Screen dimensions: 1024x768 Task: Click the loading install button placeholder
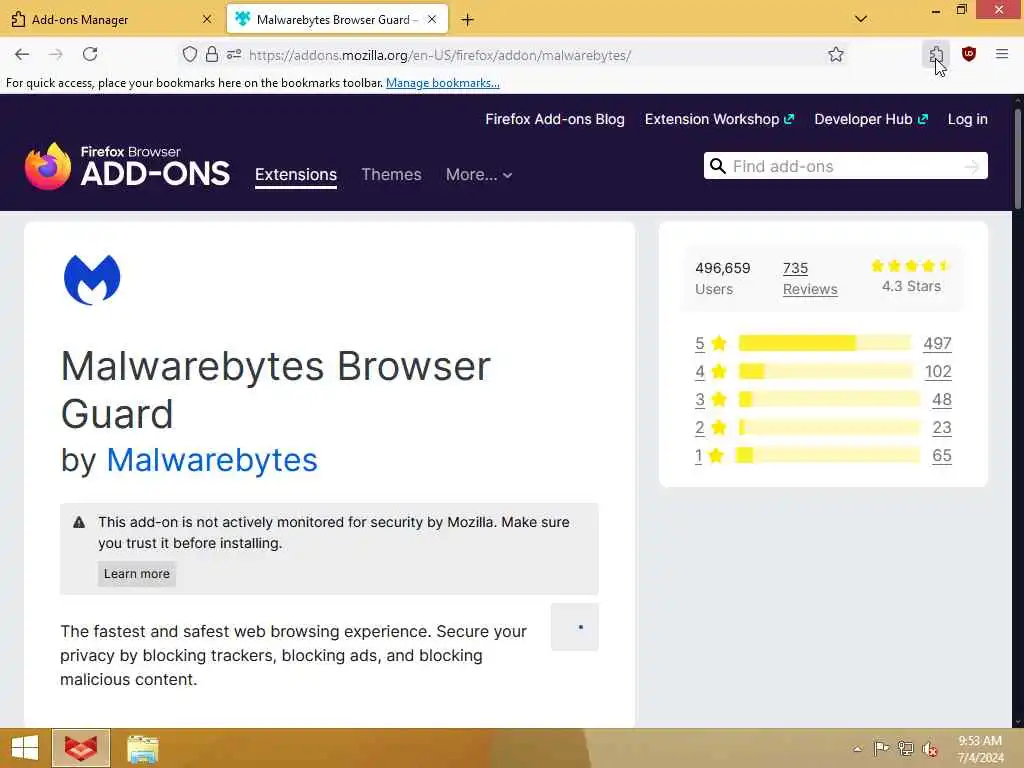click(575, 627)
